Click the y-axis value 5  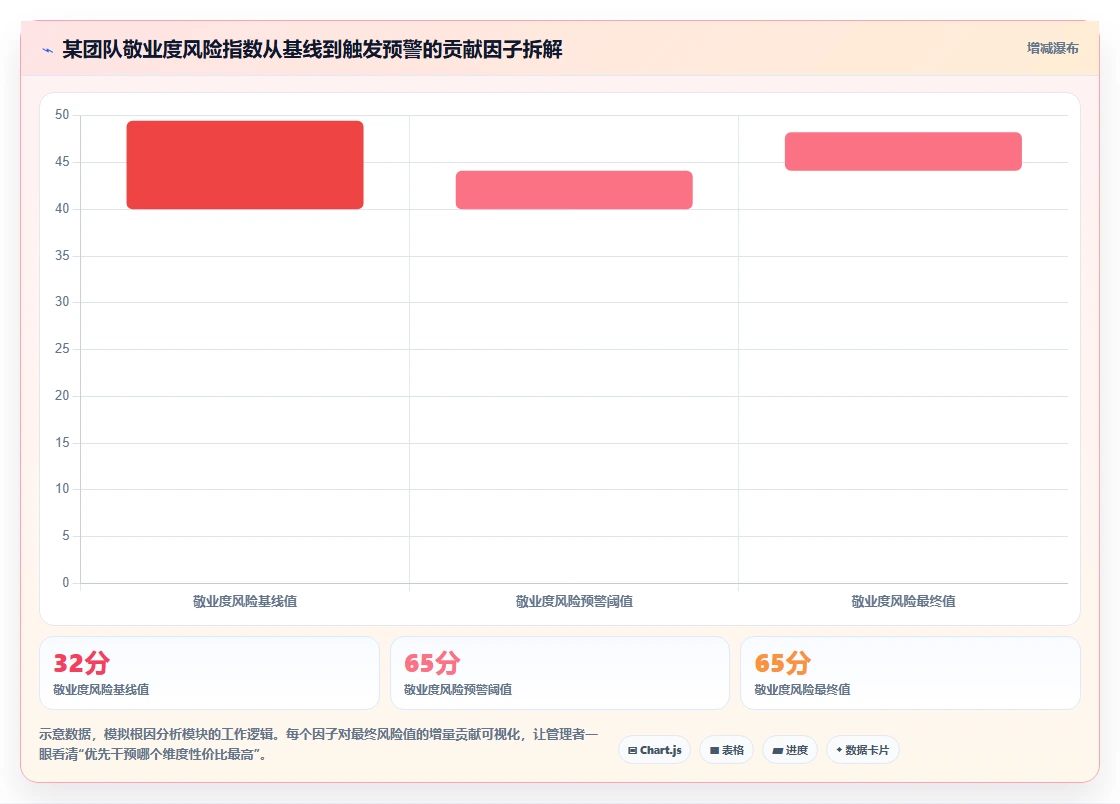pyautogui.click(x=66, y=536)
